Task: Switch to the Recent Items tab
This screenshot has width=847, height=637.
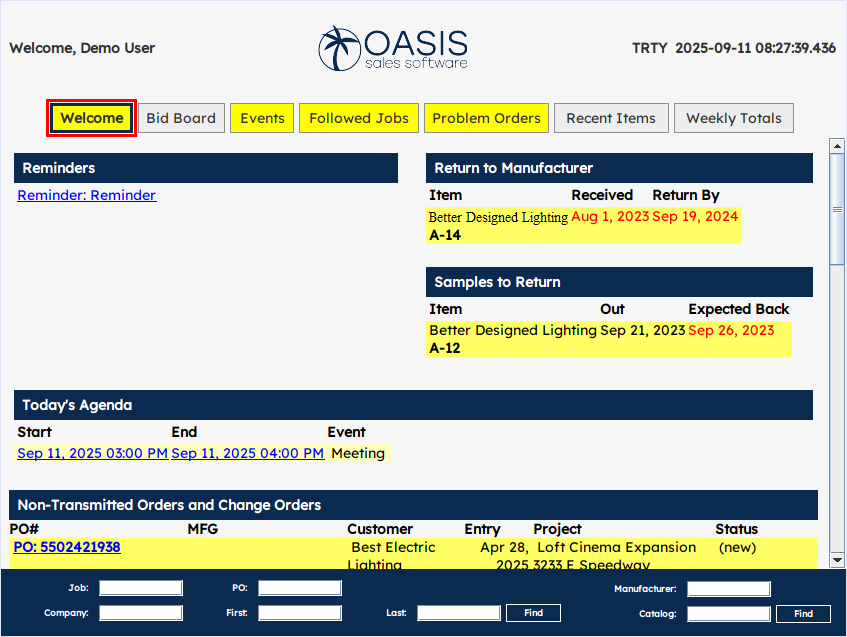Action: click(x=611, y=117)
